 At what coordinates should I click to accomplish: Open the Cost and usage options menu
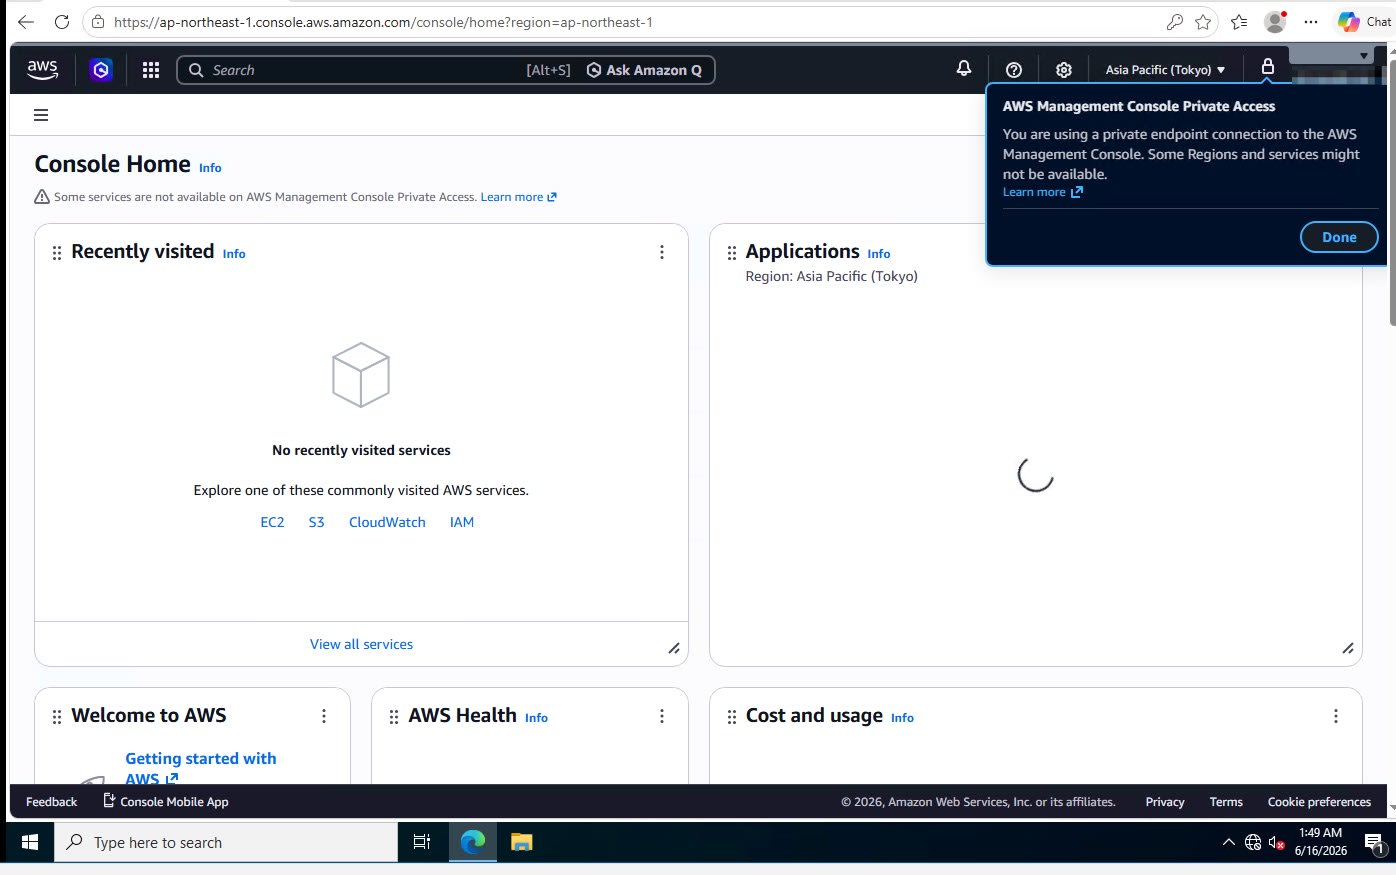(x=1336, y=716)
